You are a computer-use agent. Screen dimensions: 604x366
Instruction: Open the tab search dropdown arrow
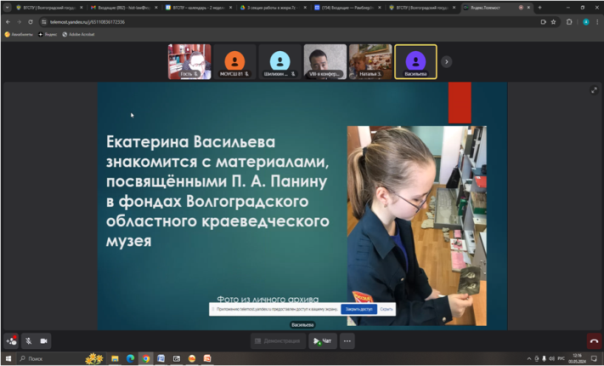click(x=7, y=7)
